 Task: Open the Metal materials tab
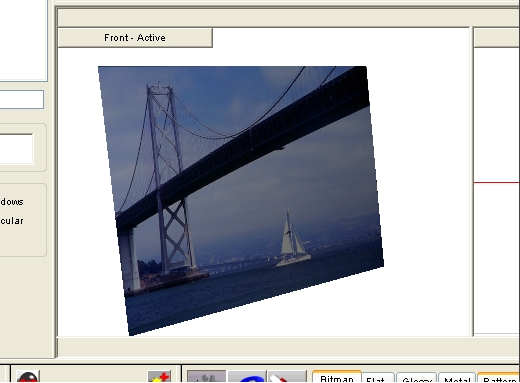tap(457, 378)
